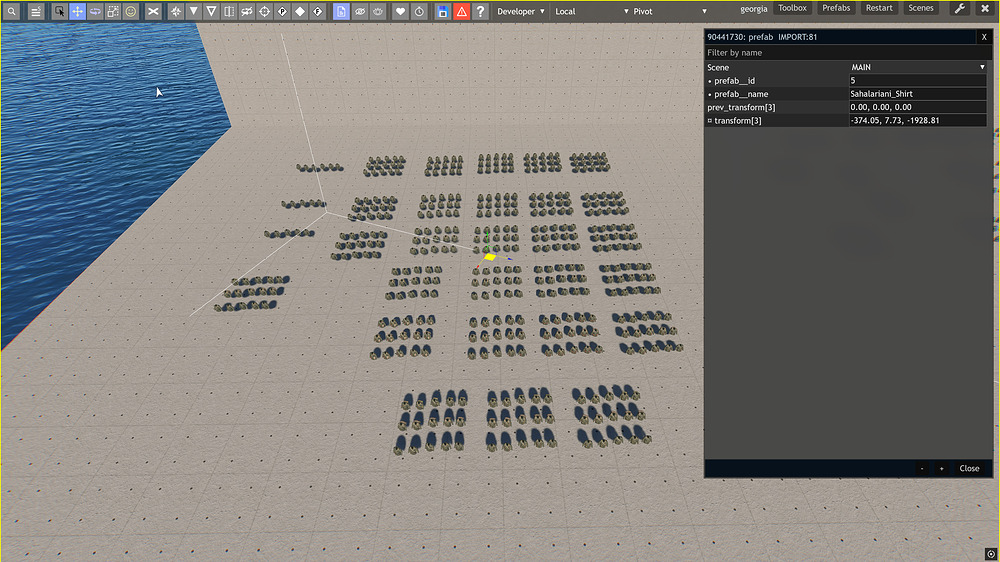Click the mirror split-panel icon
The height and width of the screenshot is (562, 1000).
229,11
